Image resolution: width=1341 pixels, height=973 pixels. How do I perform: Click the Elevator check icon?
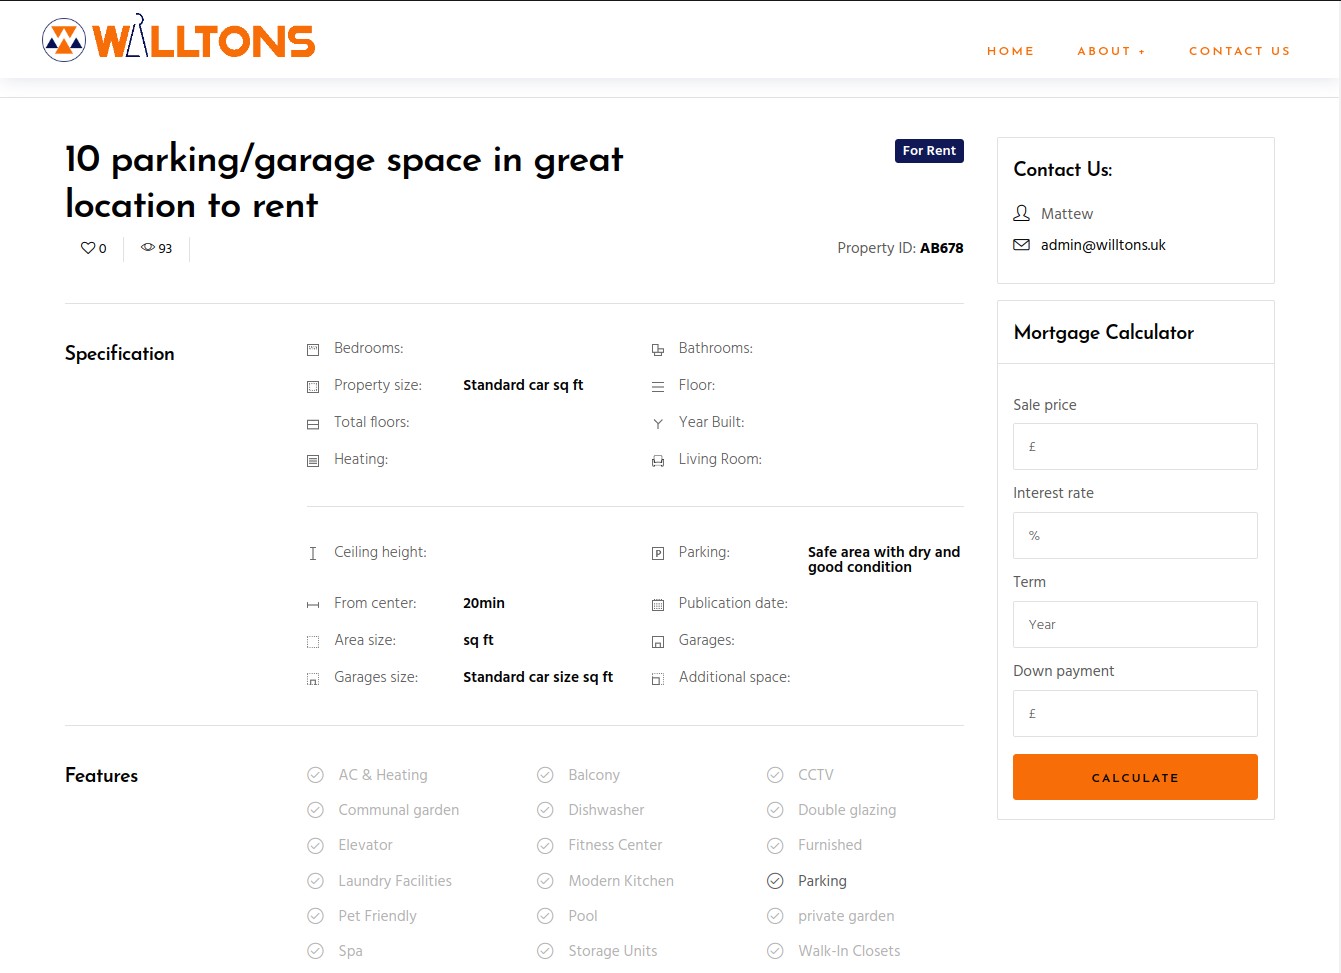315,845
